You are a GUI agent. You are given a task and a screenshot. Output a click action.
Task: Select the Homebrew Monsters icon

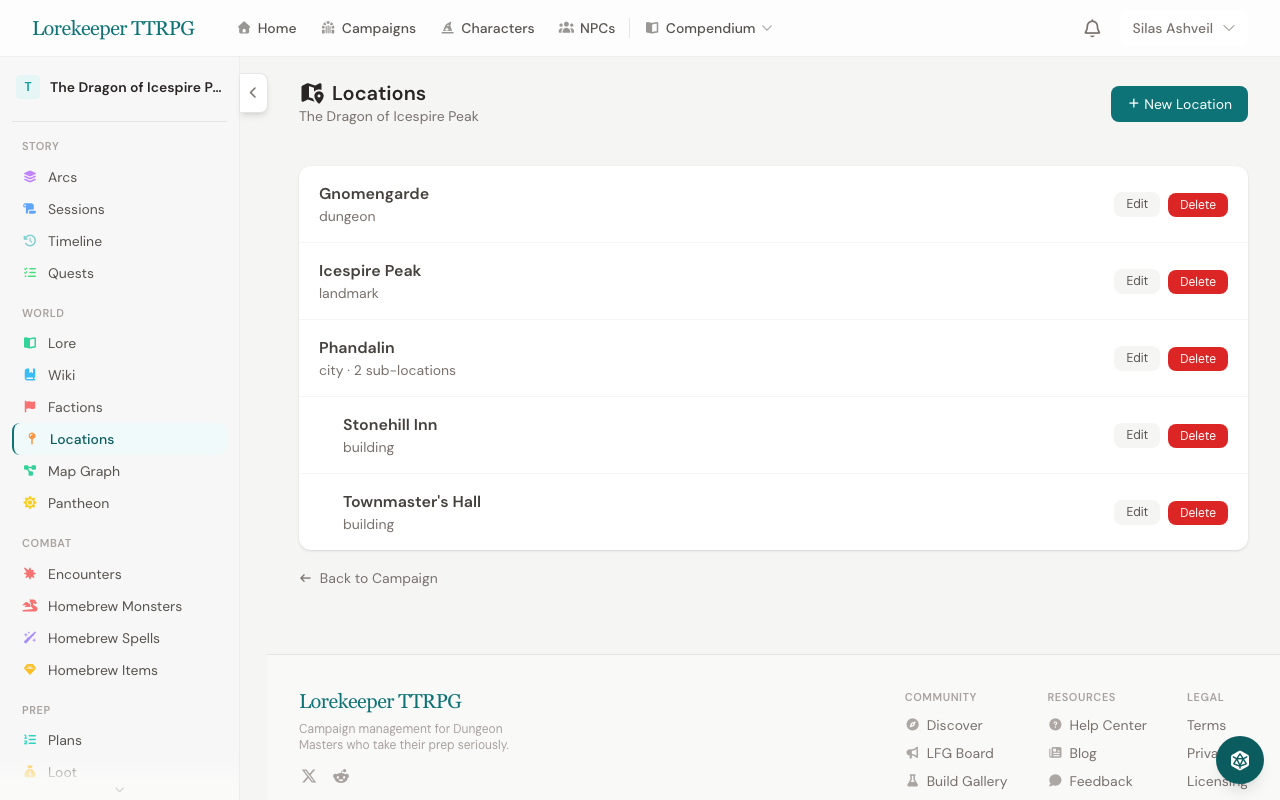pyautogui.click(x=29, y=606)
